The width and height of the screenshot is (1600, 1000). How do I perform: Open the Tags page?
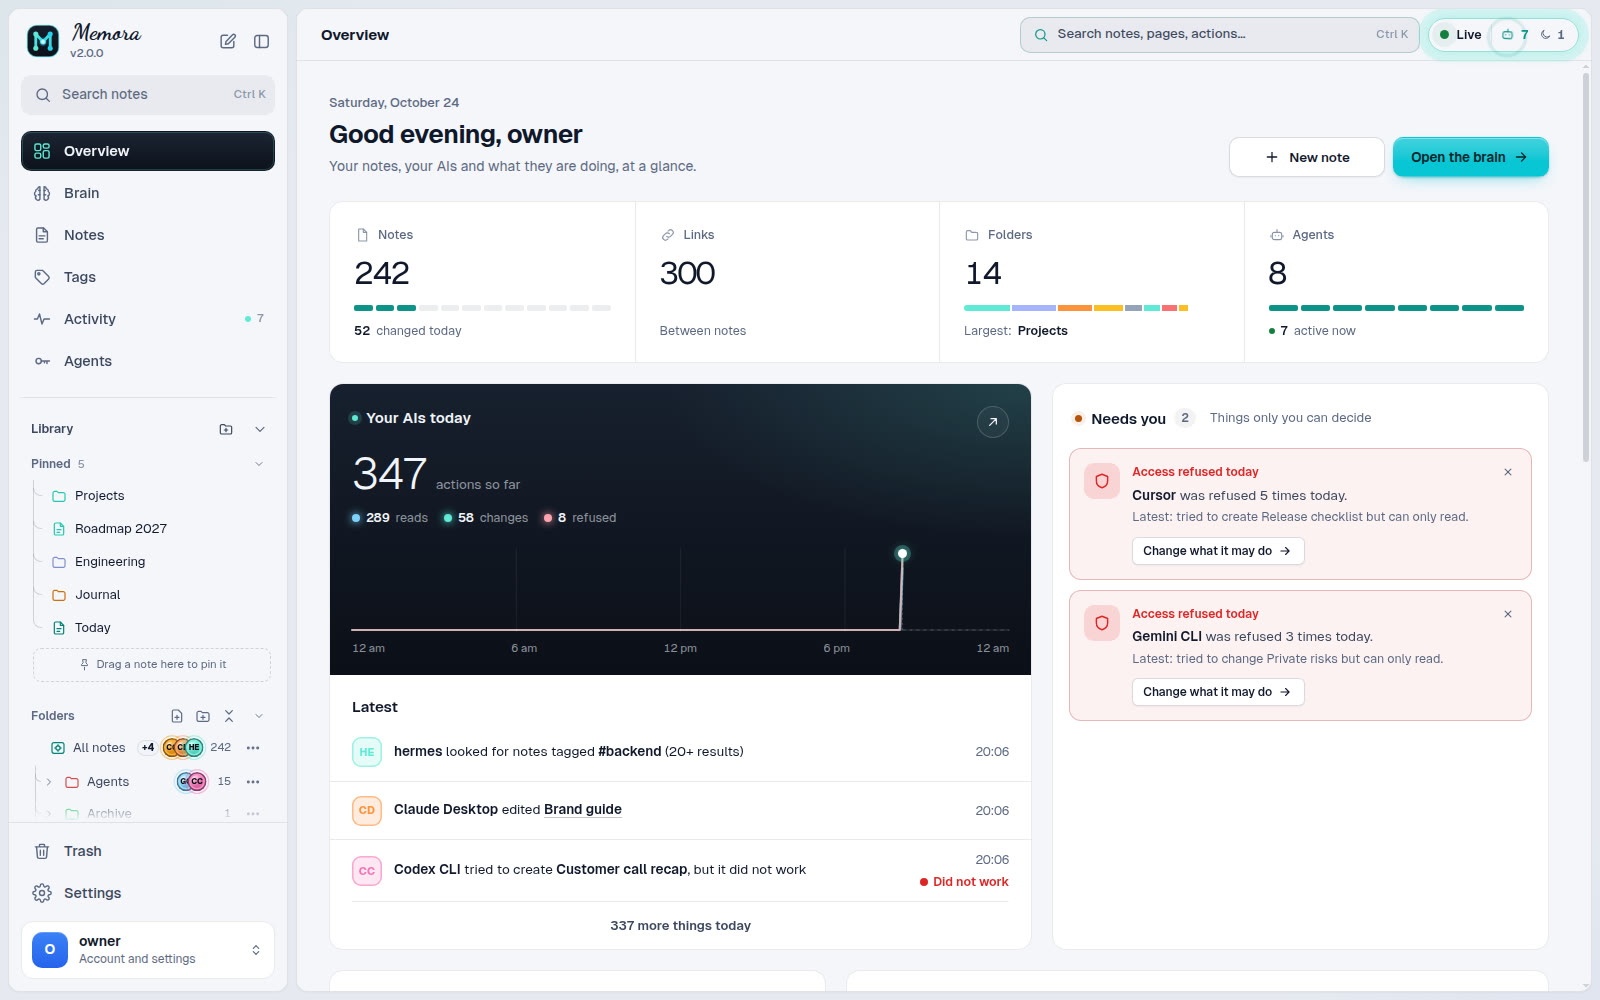148,277
